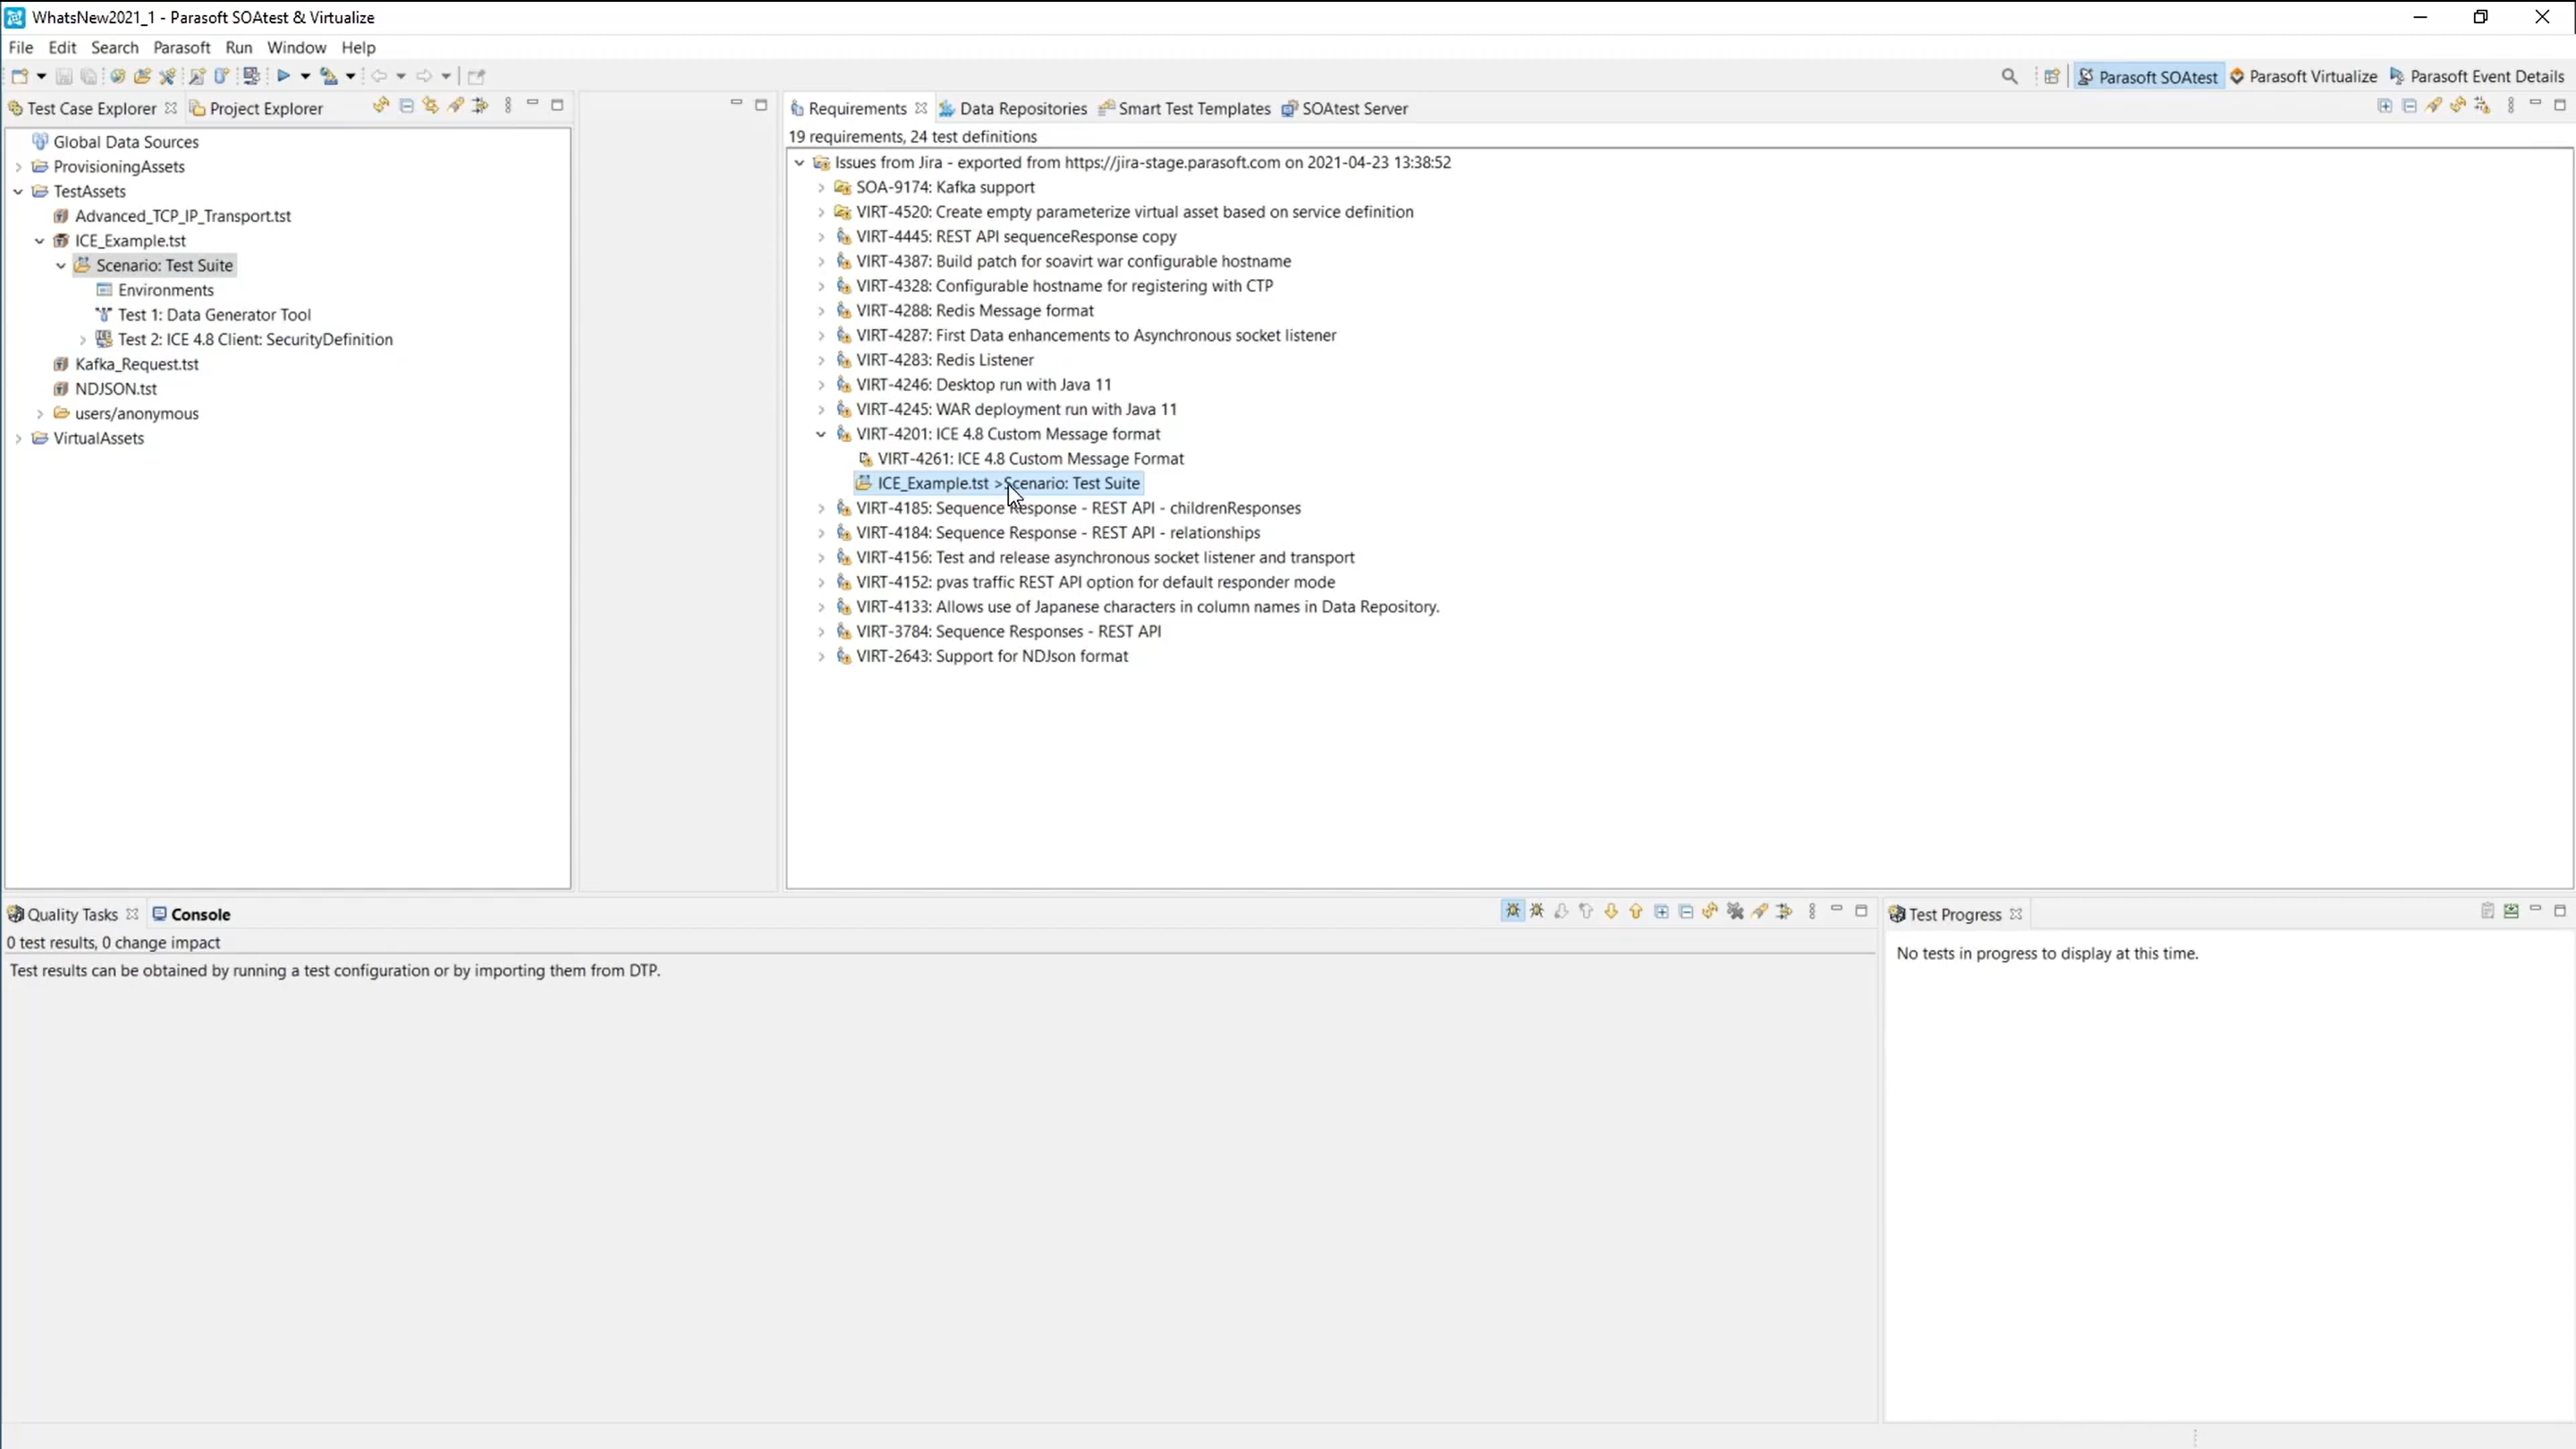Click Expand All icon in Requirements view
Viewport: 2576px width, 1449px height.
[2385, 106]
